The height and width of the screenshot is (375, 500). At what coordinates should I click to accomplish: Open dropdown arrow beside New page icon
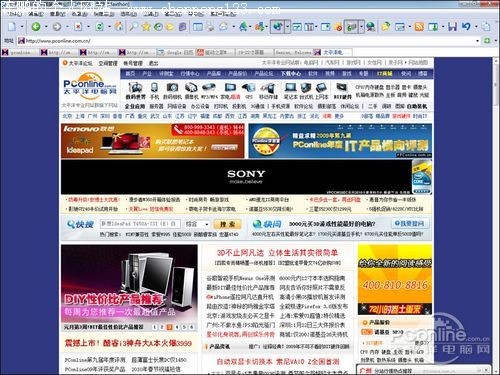[x=22, y=27]
